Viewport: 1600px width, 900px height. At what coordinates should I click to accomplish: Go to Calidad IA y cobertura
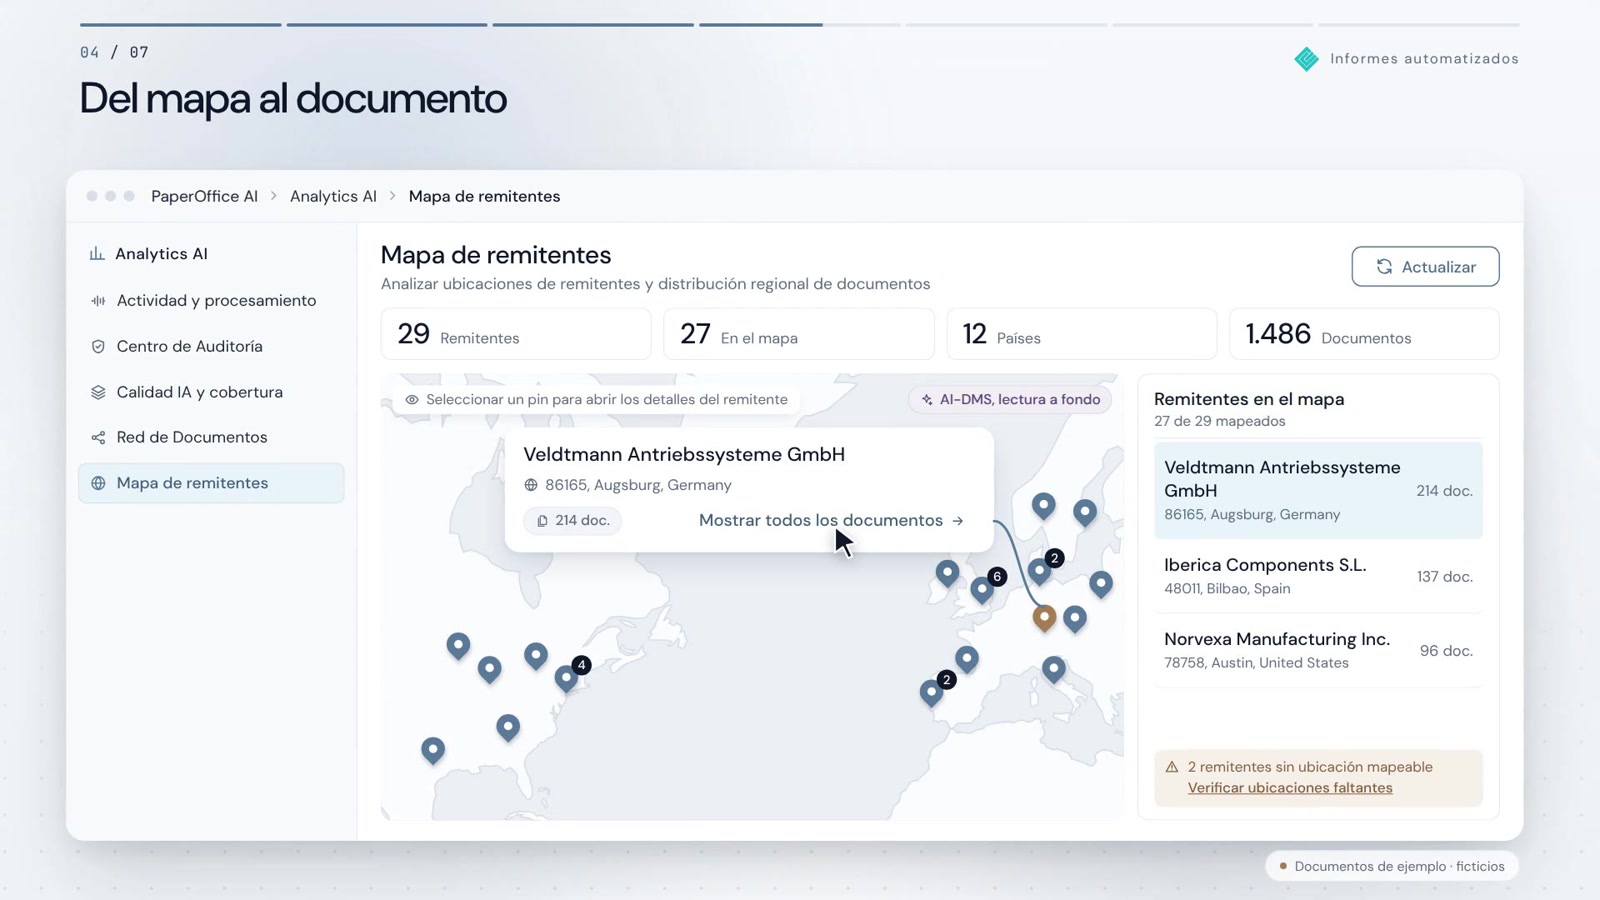pyautogui.click(x=211, y=392)
